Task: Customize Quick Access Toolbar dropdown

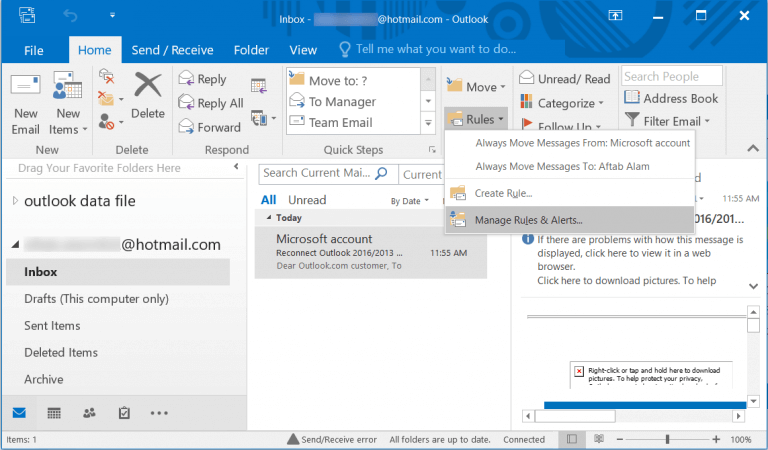Action: [112, 16]
